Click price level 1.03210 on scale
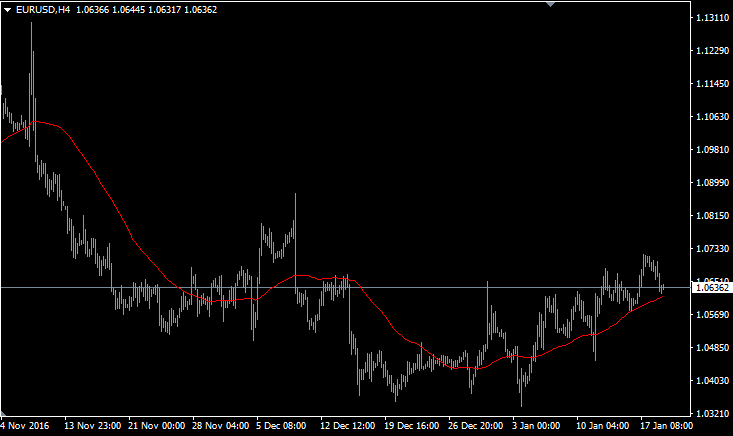Image resolution: width=733 pixels, height=436 pixels. tap(712, 414)
